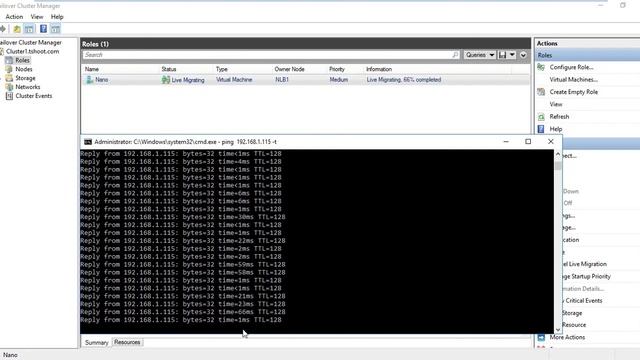Screen dimensions: 640x360
Task: Sort by Information column header
Action: [379, 69]
